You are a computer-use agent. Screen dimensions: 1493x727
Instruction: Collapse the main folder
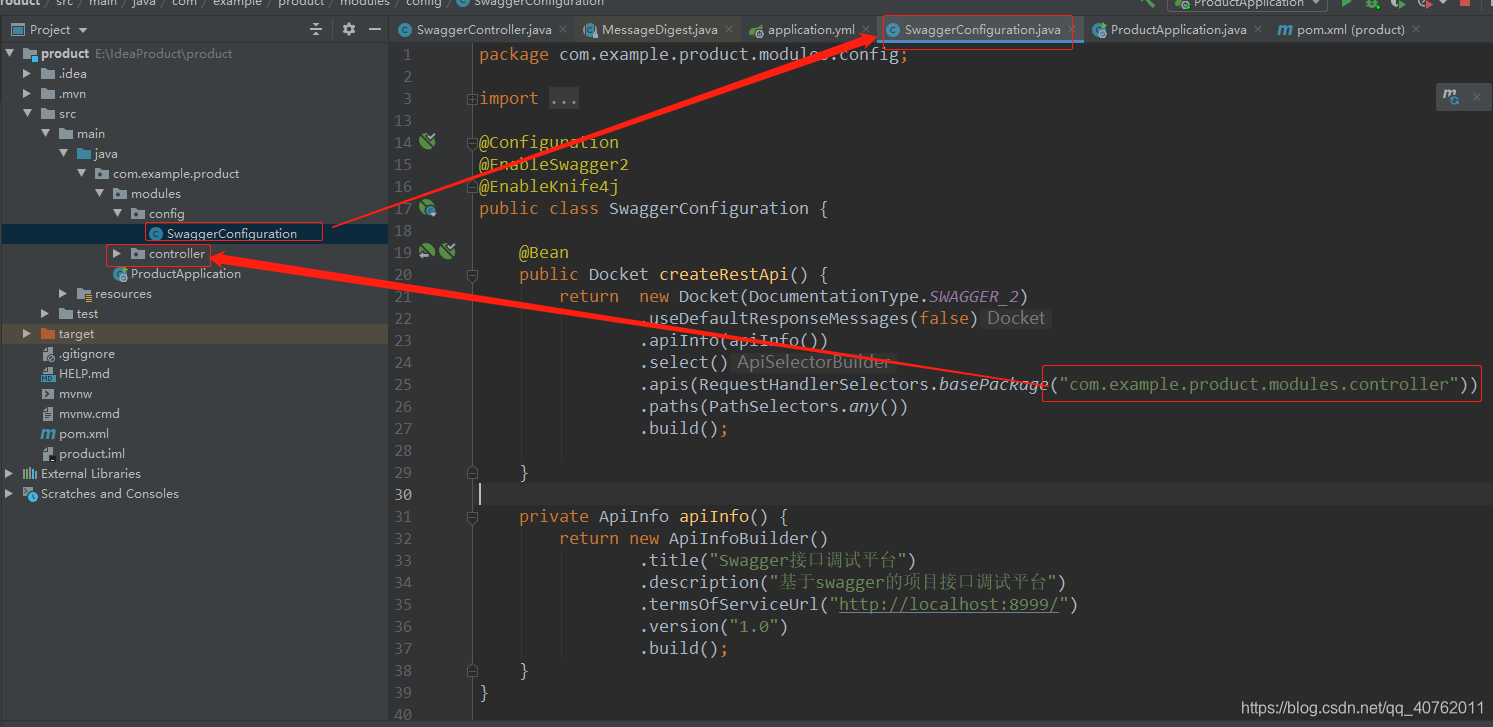[46, 134]
